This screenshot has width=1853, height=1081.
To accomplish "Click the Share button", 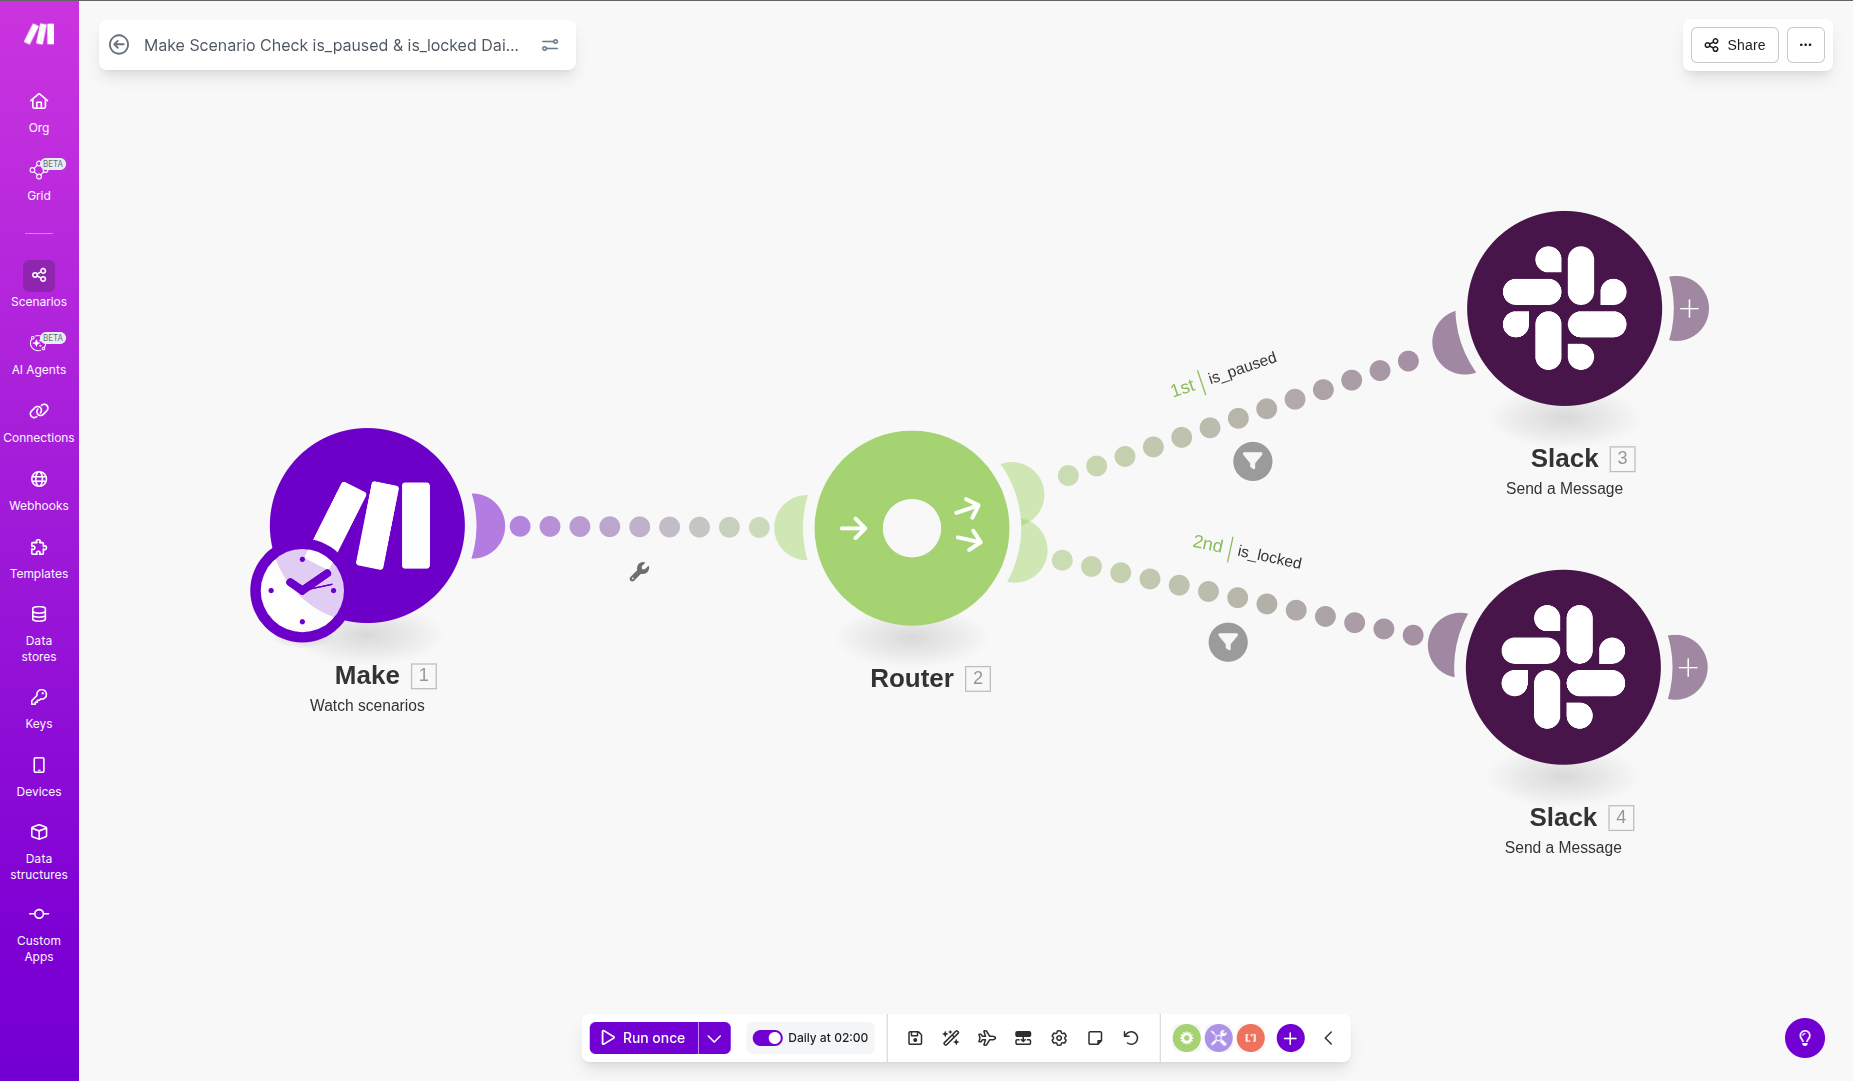I will tap(1734, 45).
